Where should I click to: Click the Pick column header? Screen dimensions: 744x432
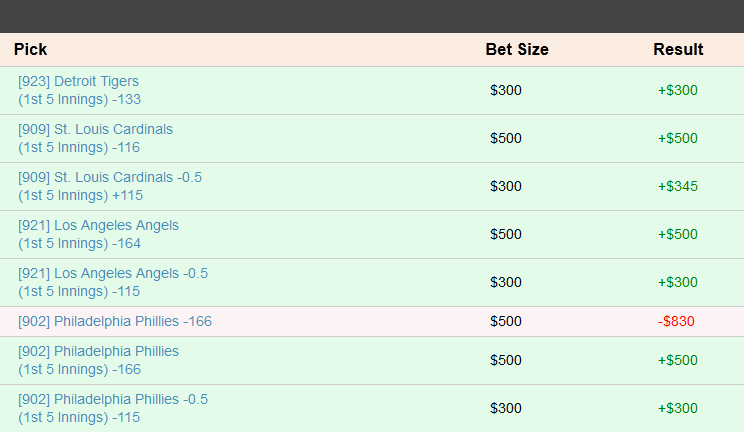30,49
